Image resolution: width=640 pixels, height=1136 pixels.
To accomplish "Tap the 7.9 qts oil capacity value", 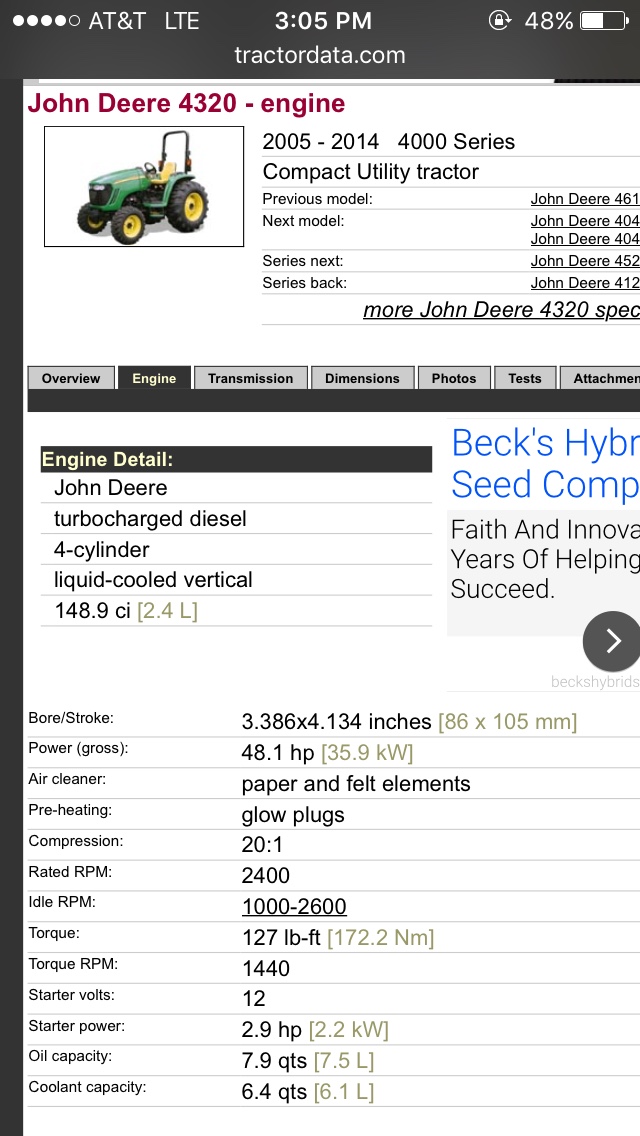I will pyautogui.click(x=307, y=1061).
